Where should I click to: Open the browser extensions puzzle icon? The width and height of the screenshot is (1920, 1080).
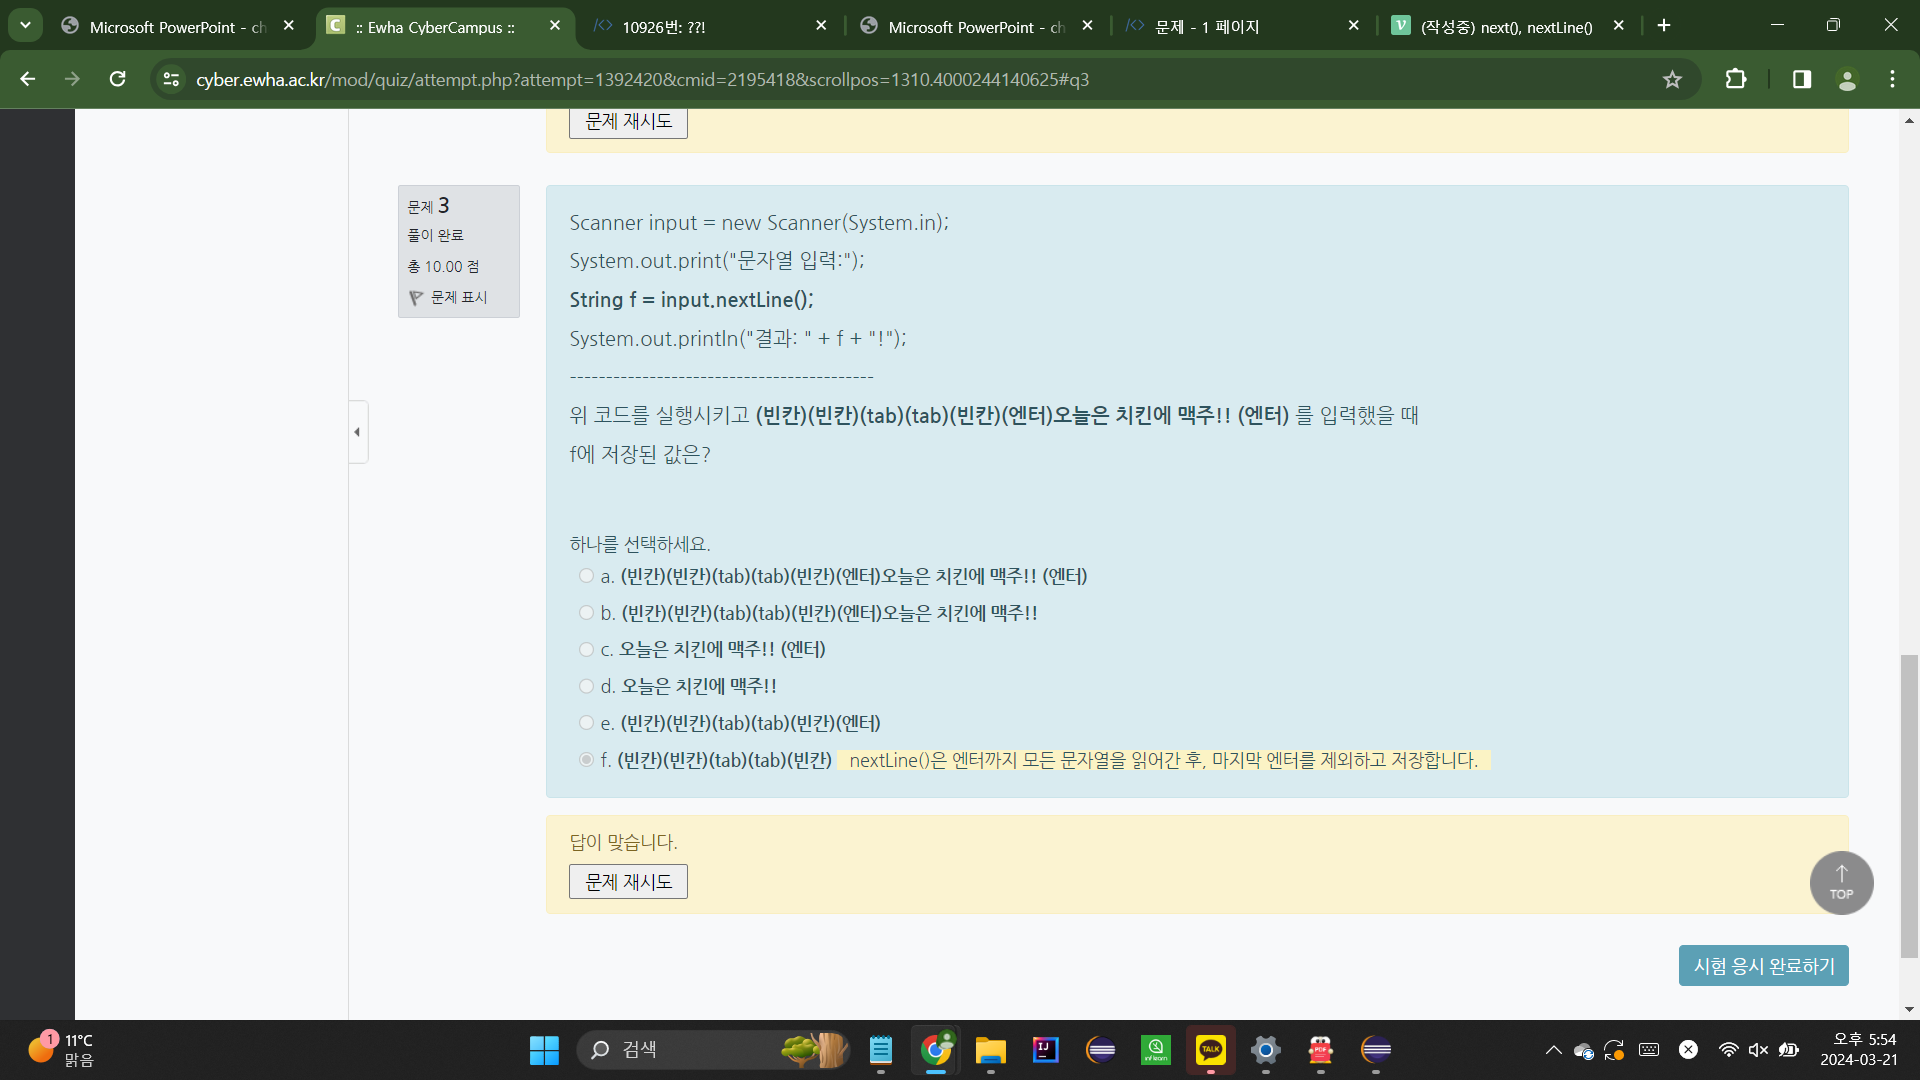click(1736, 79)
